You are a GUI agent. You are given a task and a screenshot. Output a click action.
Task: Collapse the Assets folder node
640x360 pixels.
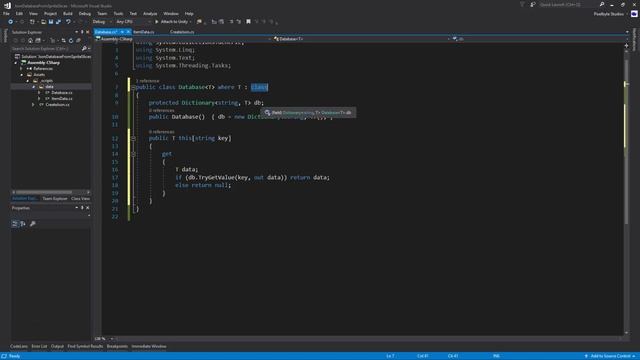[22, 75]
